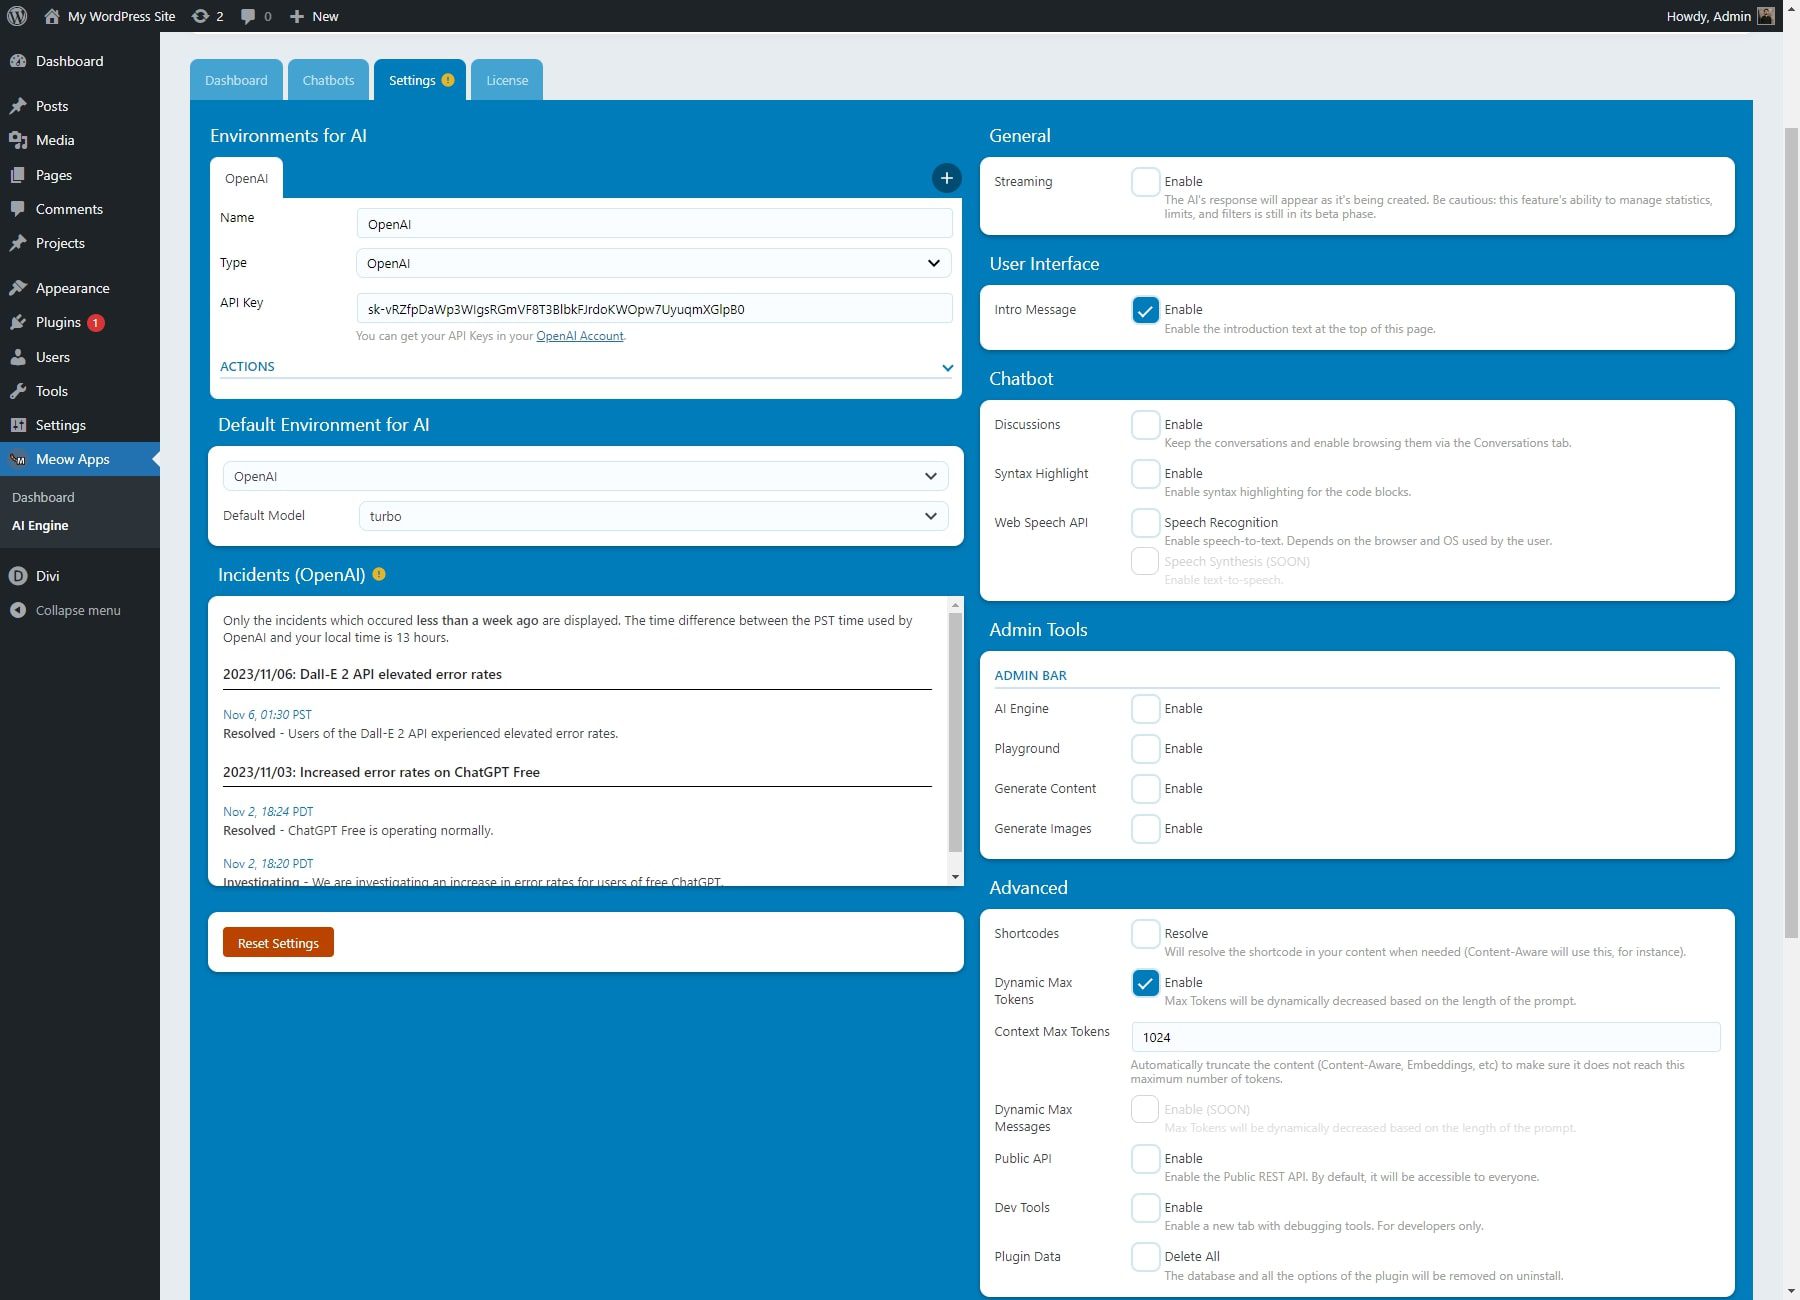Switch to the plugin Dashboard tab
The width and height of the screenshot is (1800, 1300).
(x=236, y=80)
